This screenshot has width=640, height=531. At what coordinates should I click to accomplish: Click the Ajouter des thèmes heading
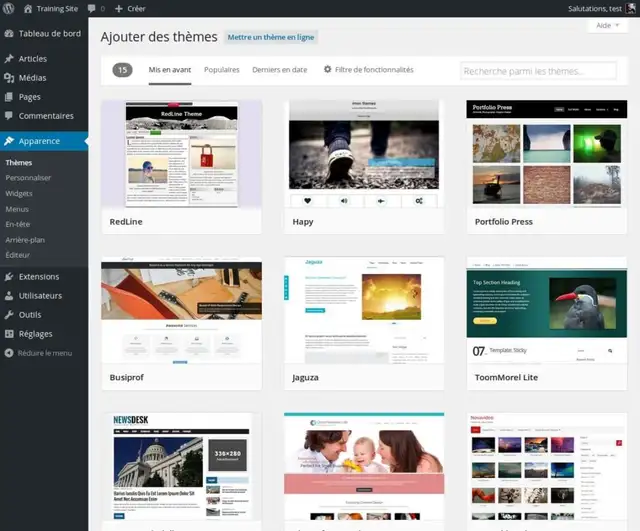tap(159, 37)
